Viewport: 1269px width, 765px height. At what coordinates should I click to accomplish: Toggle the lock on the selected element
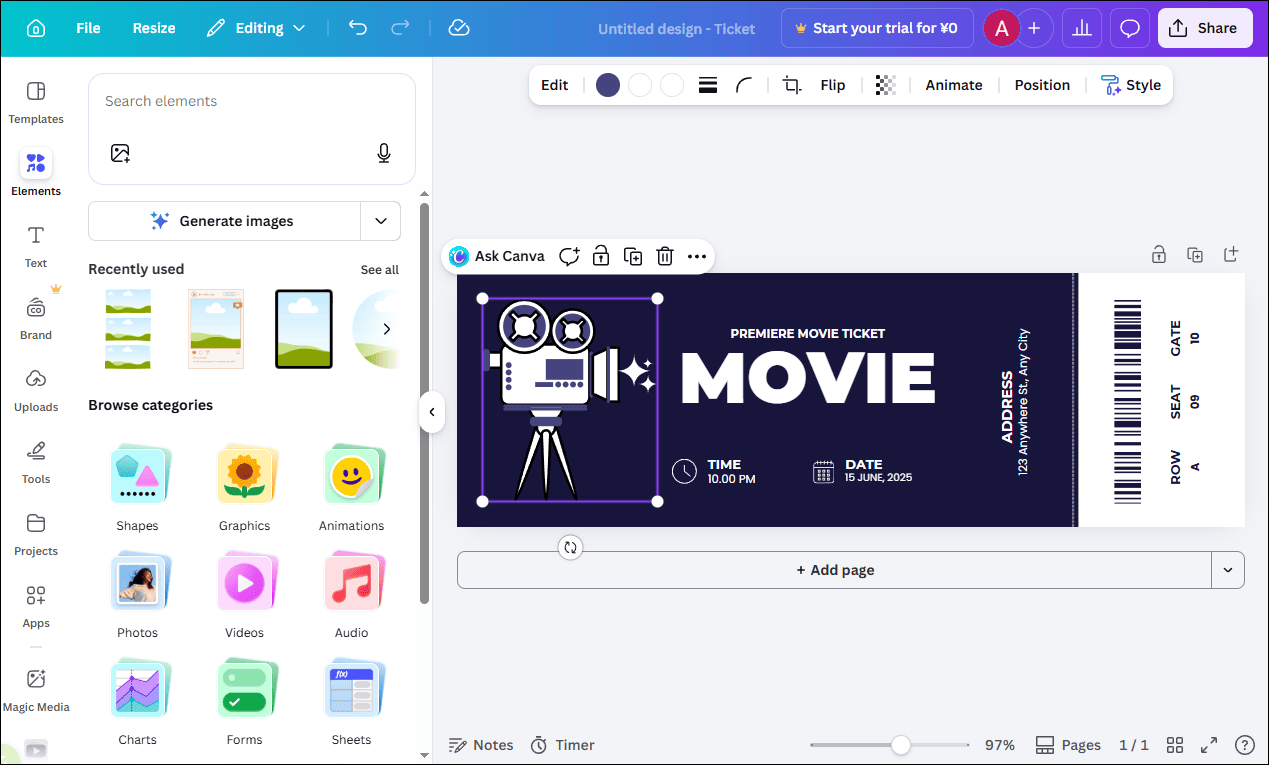point(601,256)
